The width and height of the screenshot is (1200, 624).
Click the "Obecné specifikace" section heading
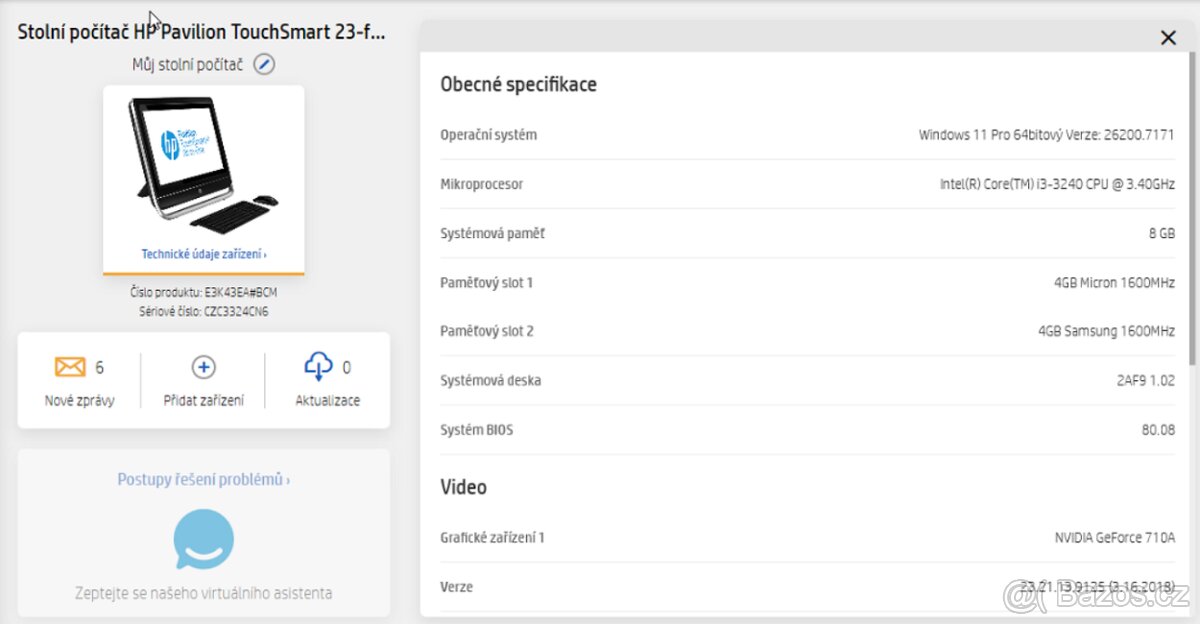click(x=518, y=85)
